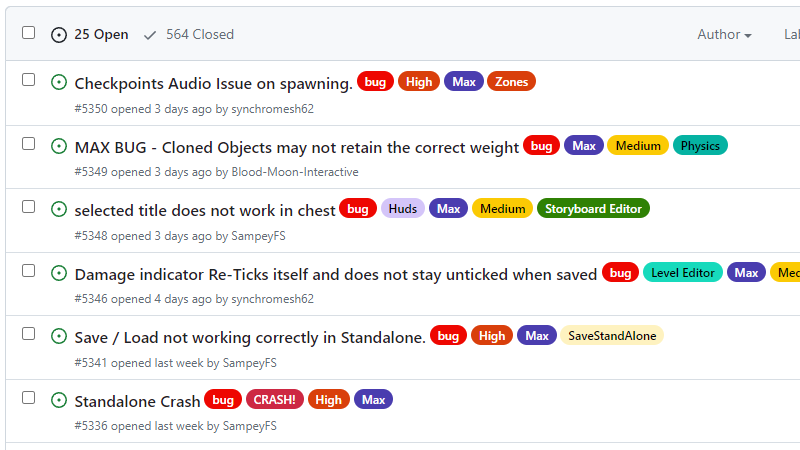
Task: Click open-issue icon beside Checkpoints Audio Issue
Action: (59, 83)
